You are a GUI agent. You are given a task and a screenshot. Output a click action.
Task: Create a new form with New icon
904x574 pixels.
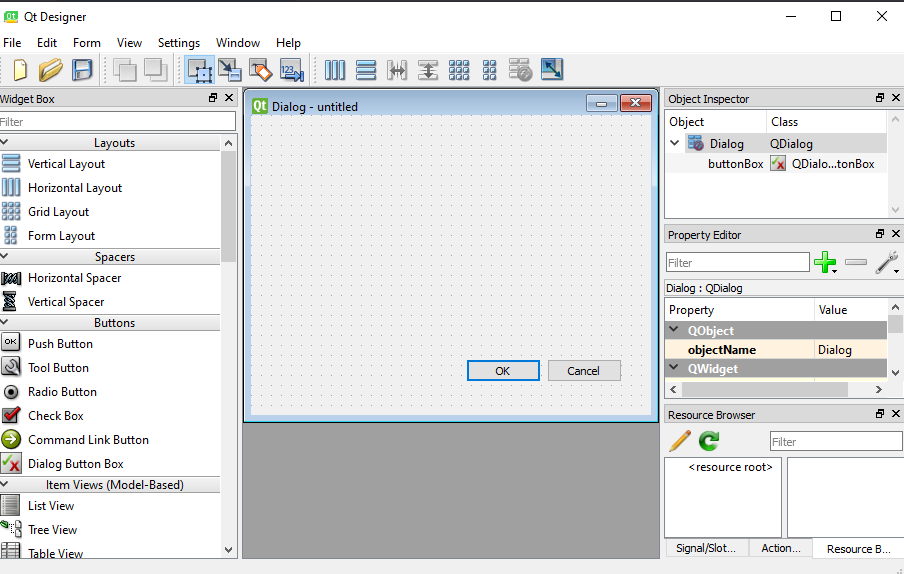point(20,70)
